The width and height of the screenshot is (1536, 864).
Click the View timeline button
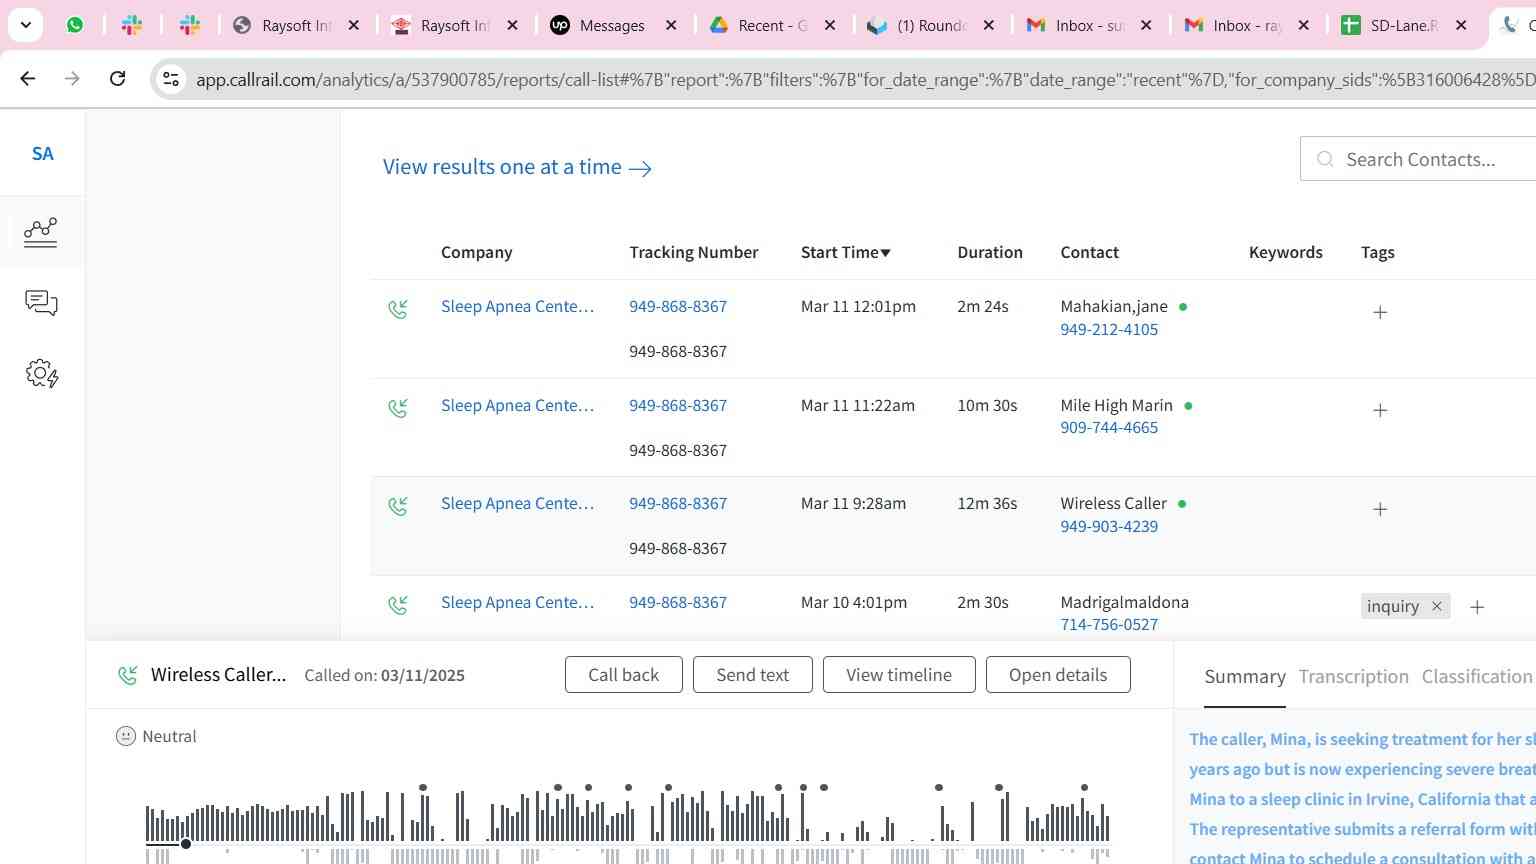(899, 674)
